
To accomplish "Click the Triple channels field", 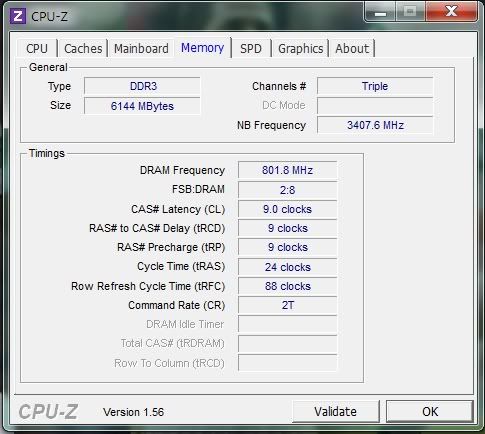I will point(375,86).
